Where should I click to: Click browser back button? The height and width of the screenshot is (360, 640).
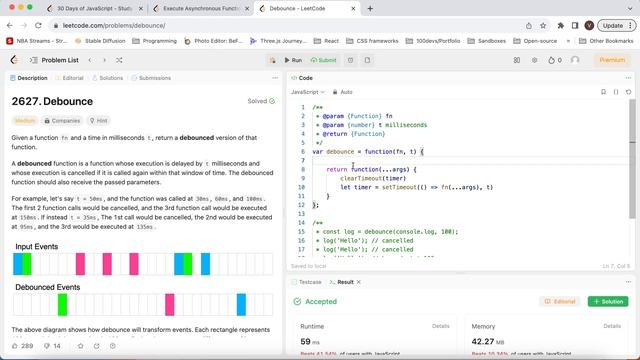pos(10,25)
